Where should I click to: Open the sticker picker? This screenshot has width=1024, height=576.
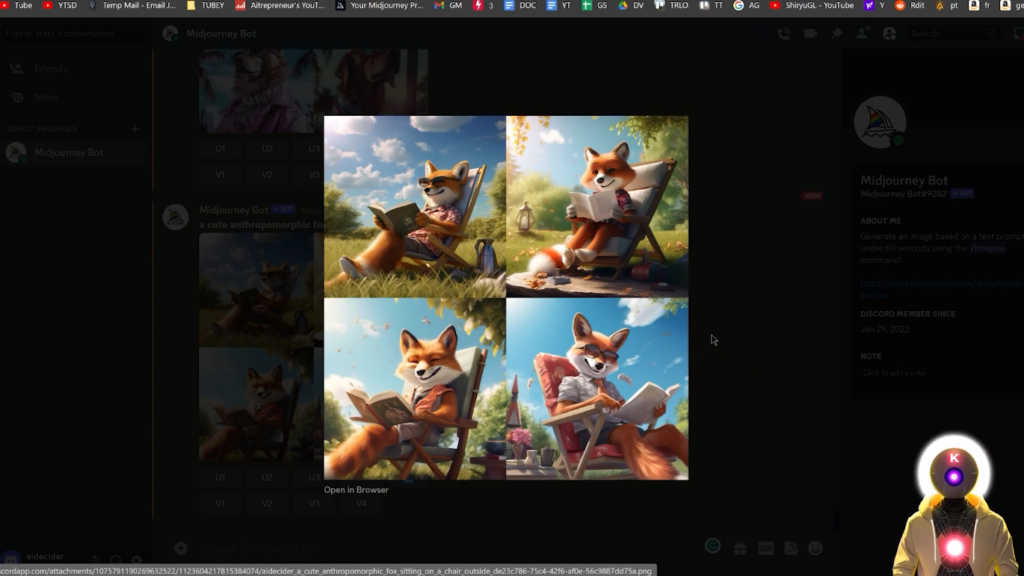tap(791, 549)
